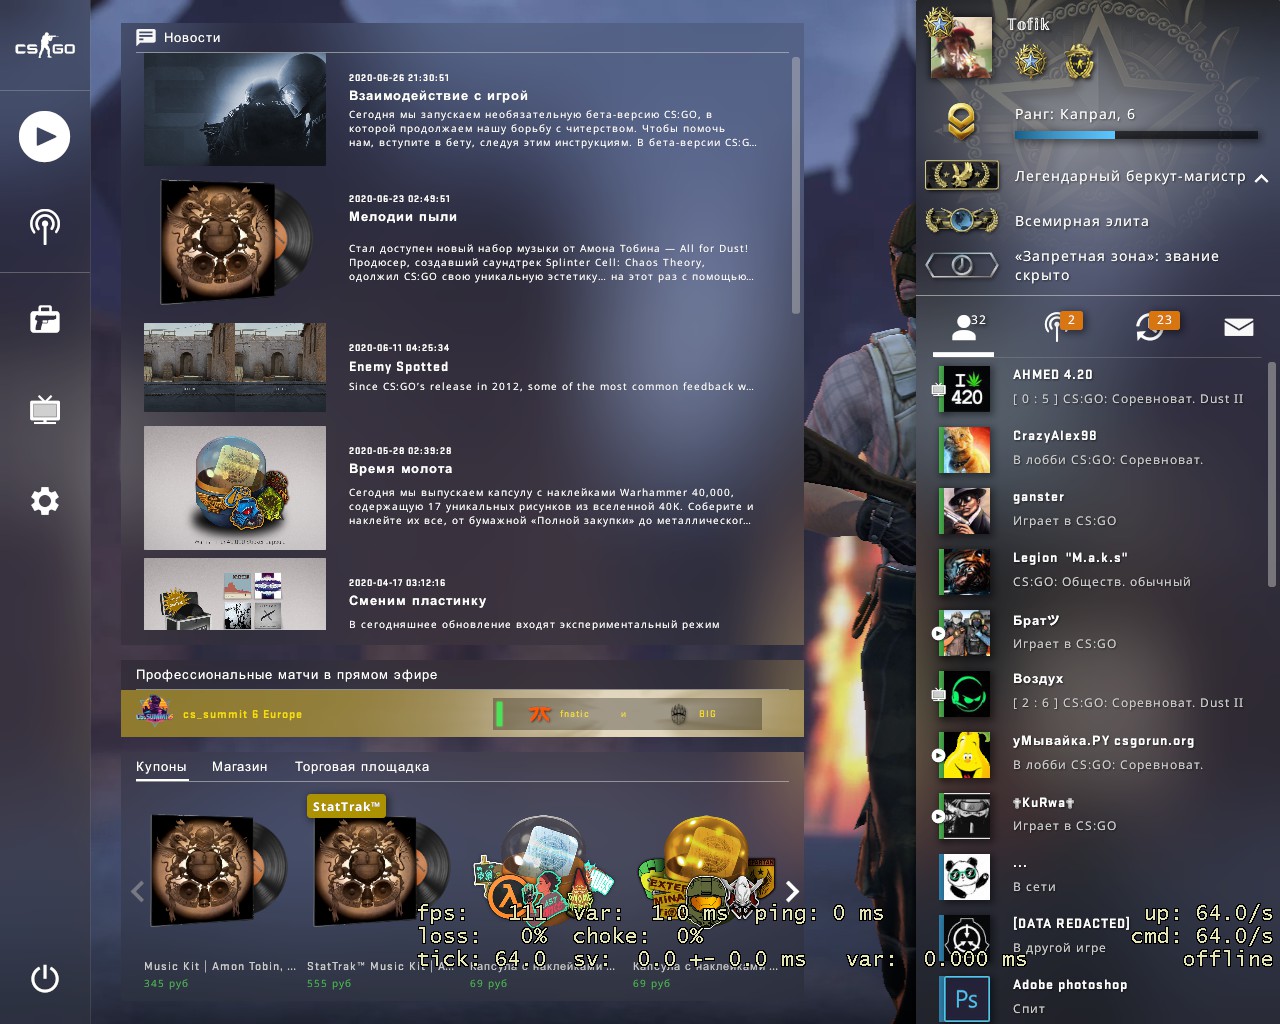Switch to the Торговая площадка tab
The height and width of the screenshot is (1024, 1280).
(362, 767)
